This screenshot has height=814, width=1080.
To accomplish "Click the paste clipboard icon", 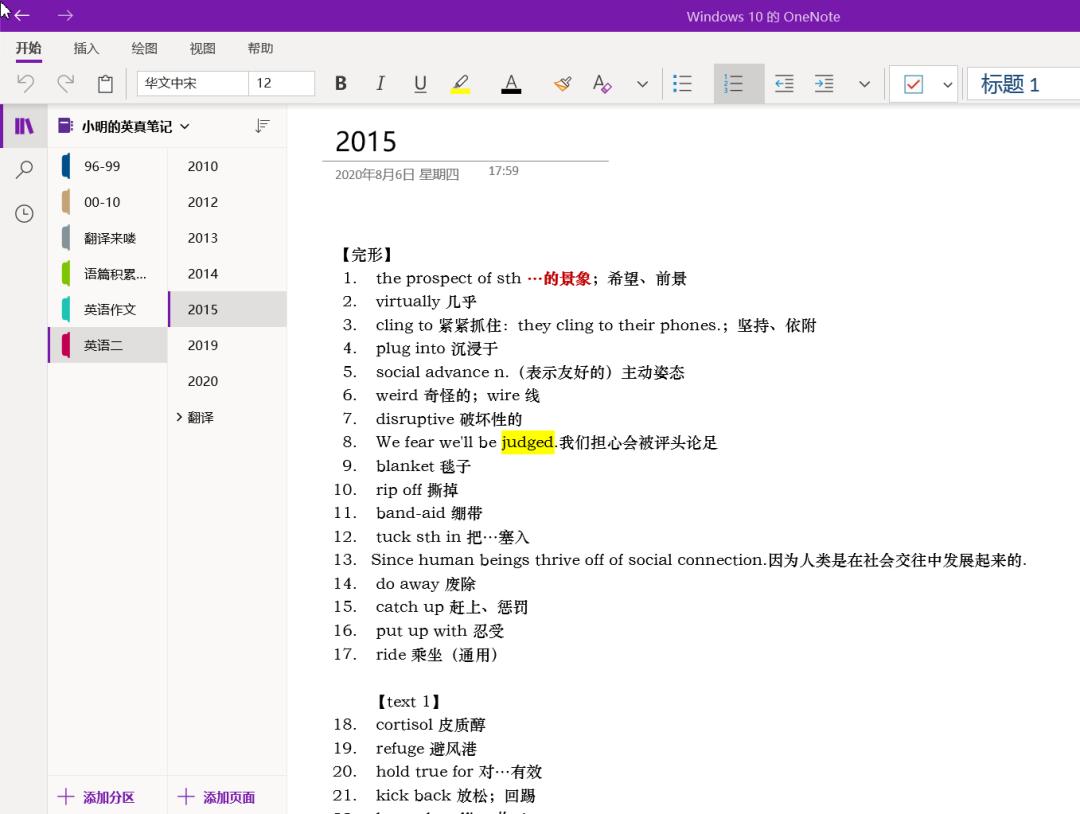I will [105, 83].
